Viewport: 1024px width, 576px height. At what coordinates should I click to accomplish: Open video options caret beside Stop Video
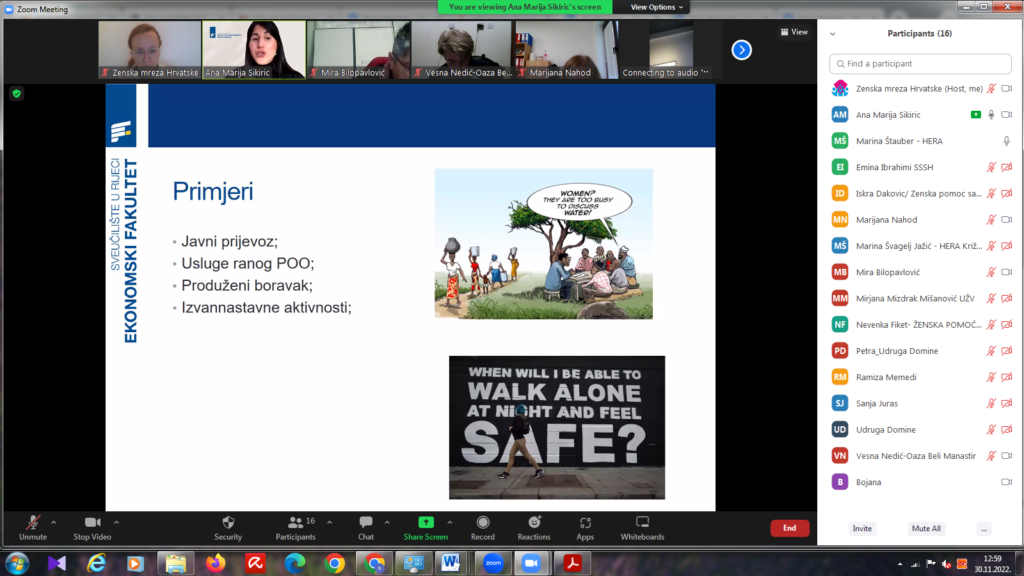[116, 522]
